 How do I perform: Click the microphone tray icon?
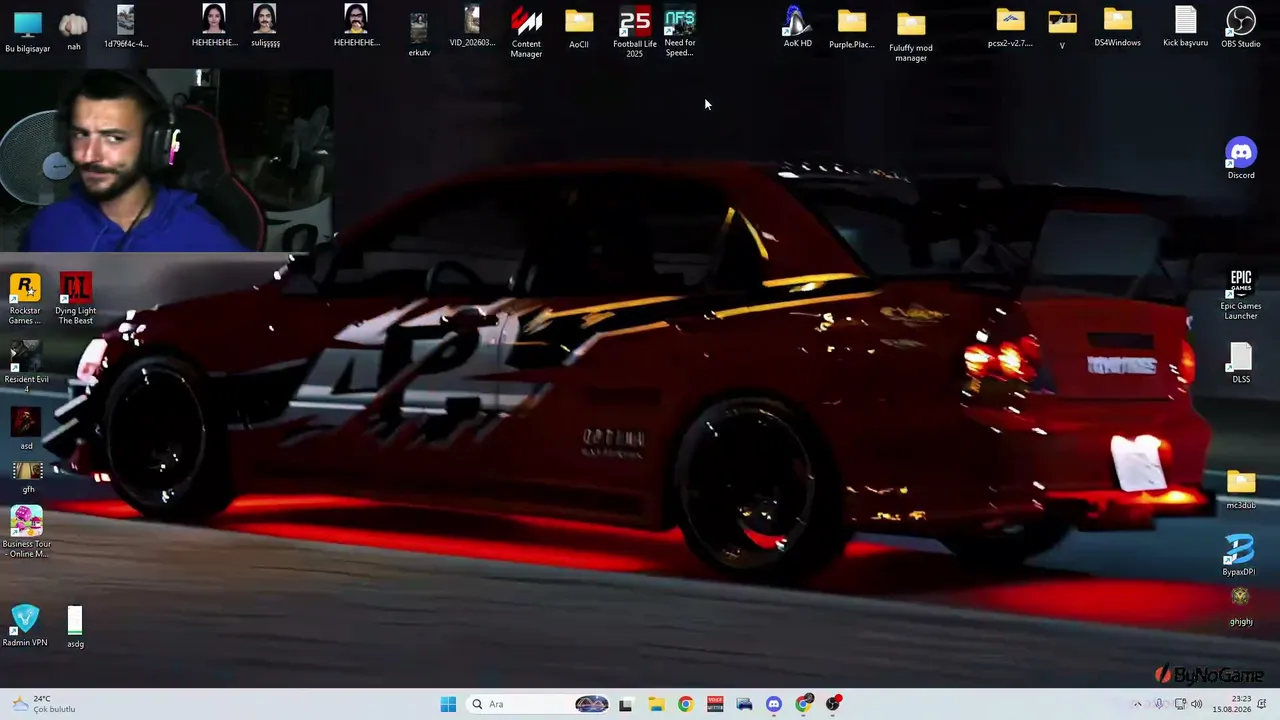[x=1159, y=704]
